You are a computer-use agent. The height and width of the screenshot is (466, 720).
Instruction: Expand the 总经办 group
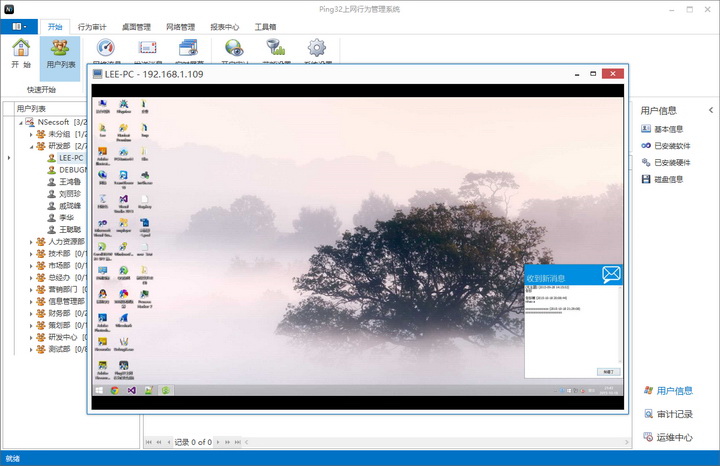31,278
